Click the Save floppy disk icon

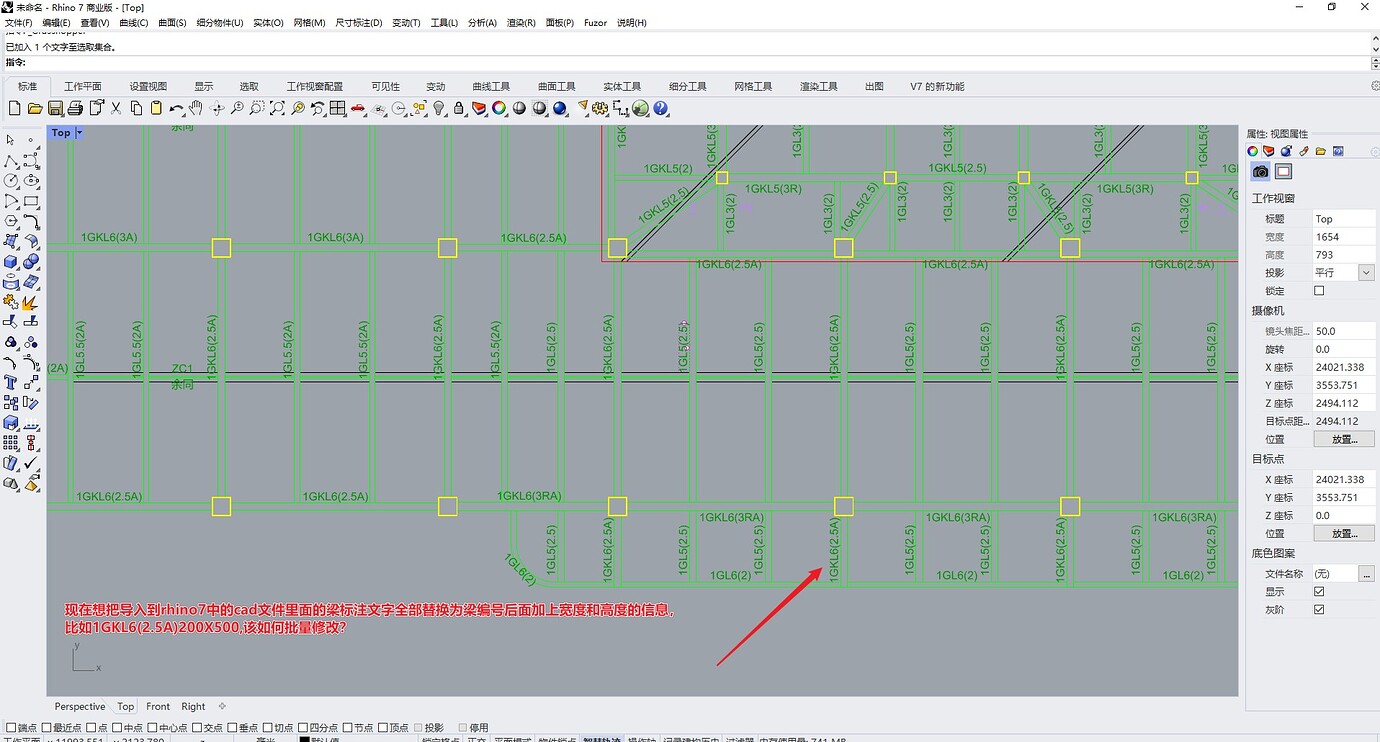[56, 108]
